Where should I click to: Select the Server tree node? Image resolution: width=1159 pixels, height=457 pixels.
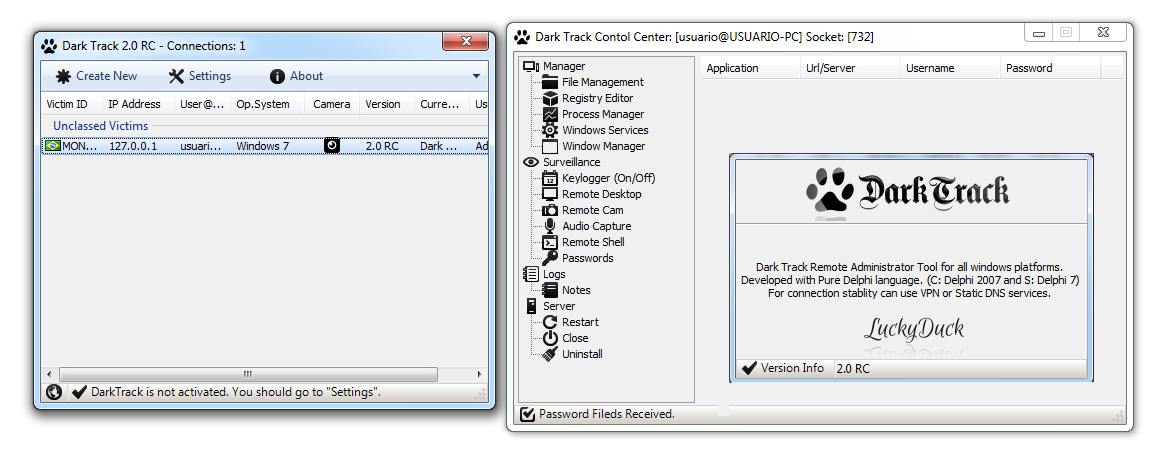[x=559, y=306]
